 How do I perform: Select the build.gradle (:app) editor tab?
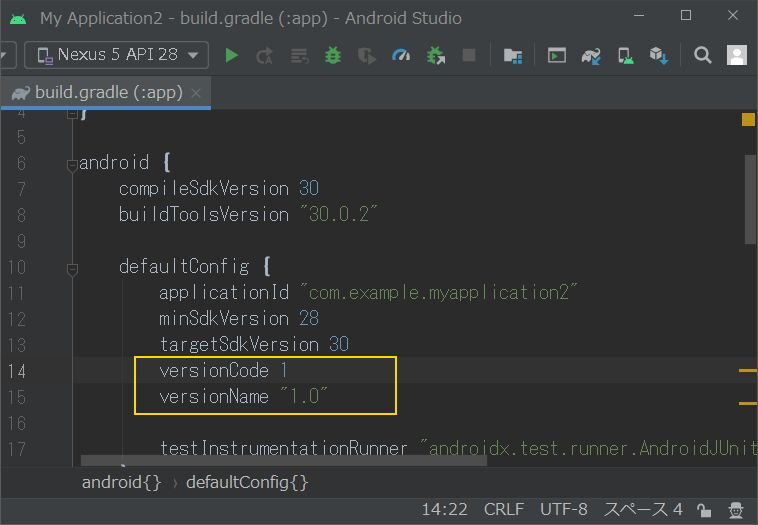(105, 92)
